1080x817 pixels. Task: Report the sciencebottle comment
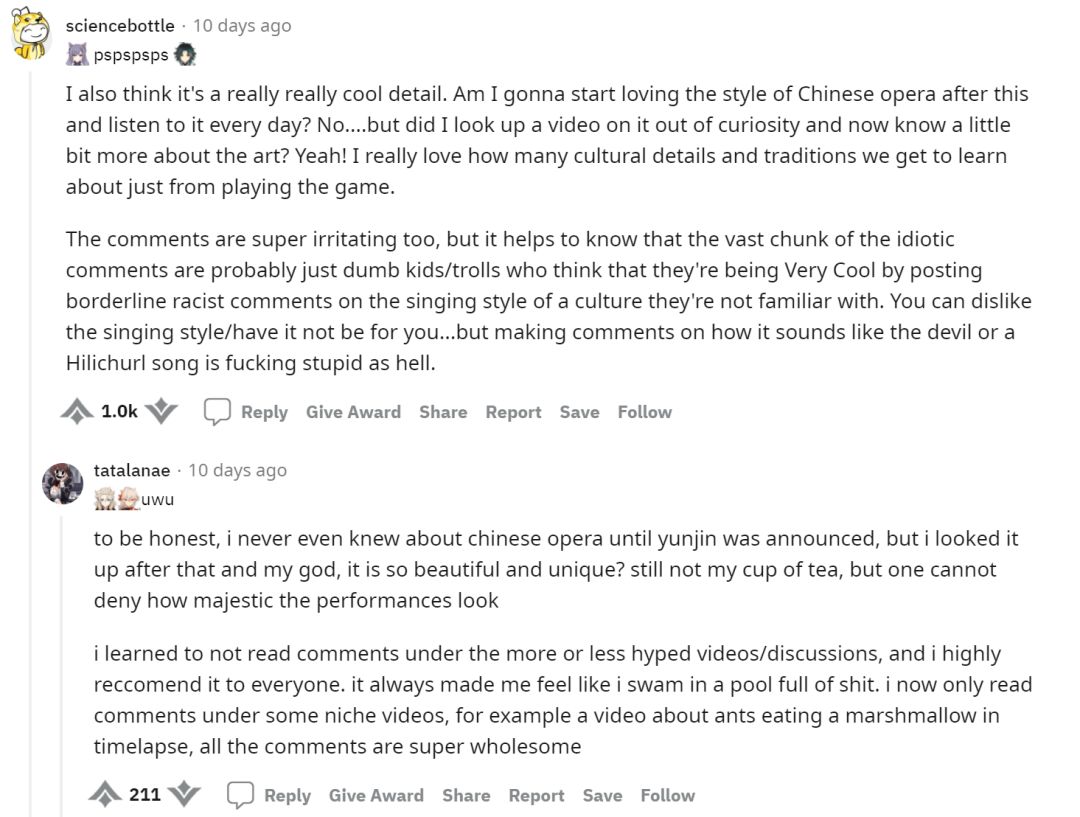(513, 412)
